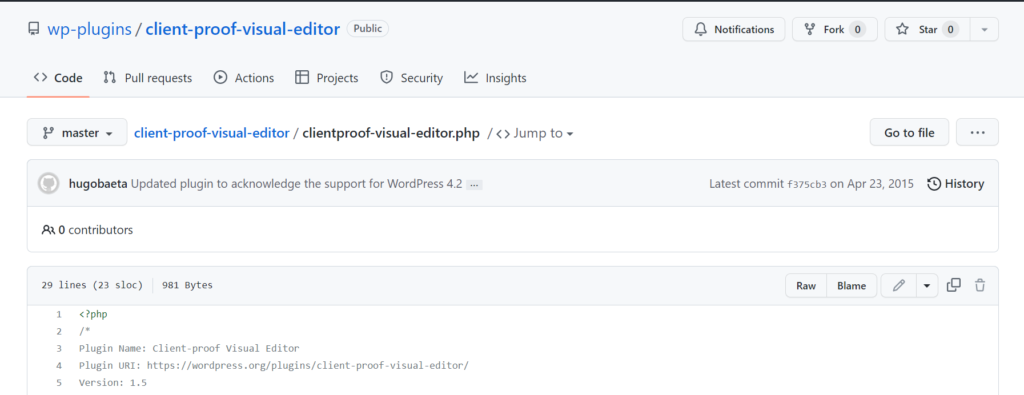Copy raw contents with the copy icon

tap(953, 285)
